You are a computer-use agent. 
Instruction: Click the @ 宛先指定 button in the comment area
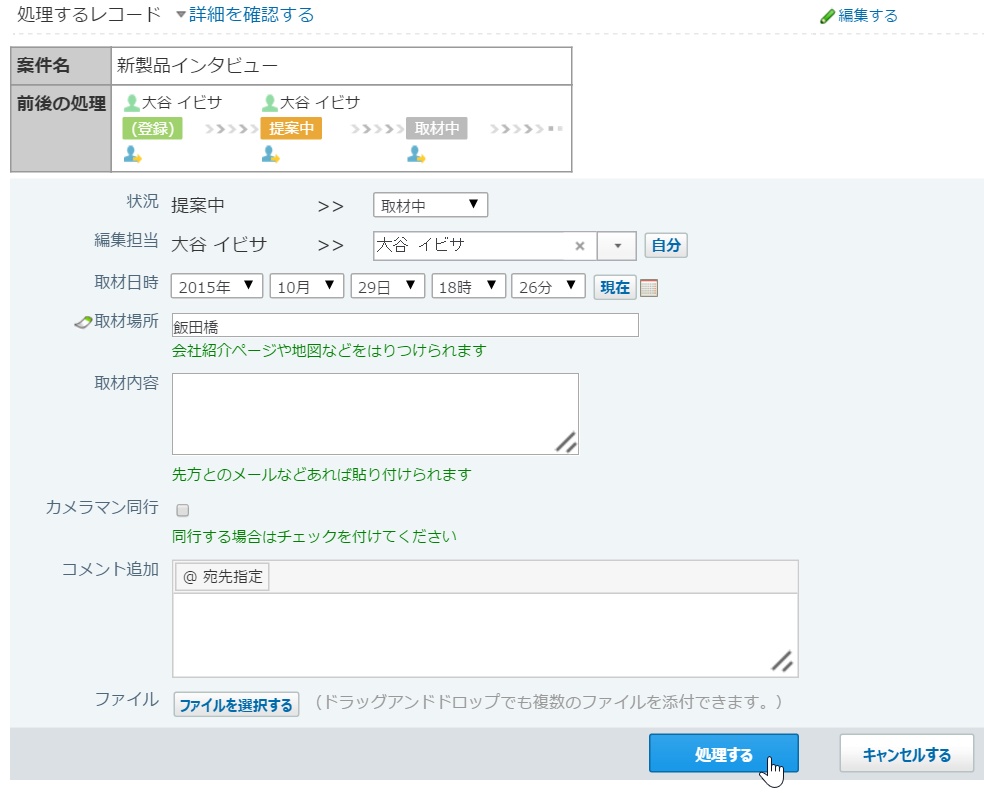(x=222, y=577)
